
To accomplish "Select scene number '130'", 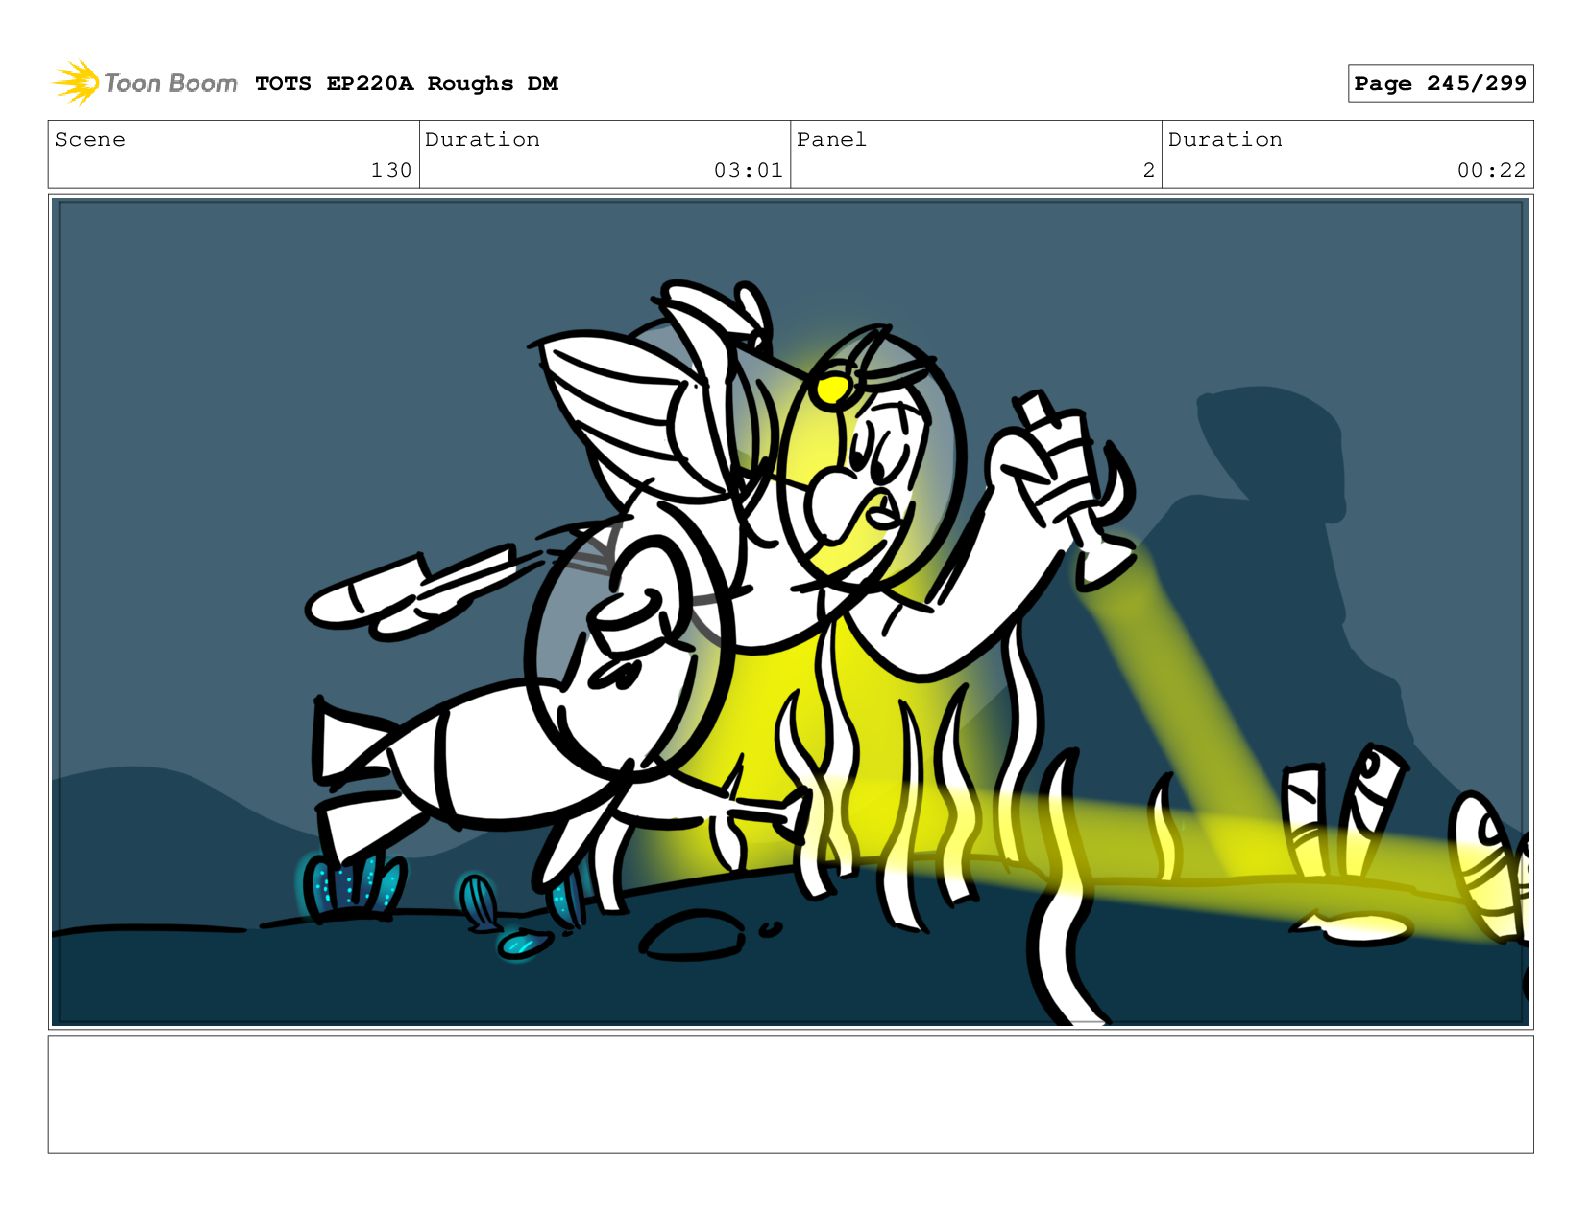I will click(x=391, y=171).
